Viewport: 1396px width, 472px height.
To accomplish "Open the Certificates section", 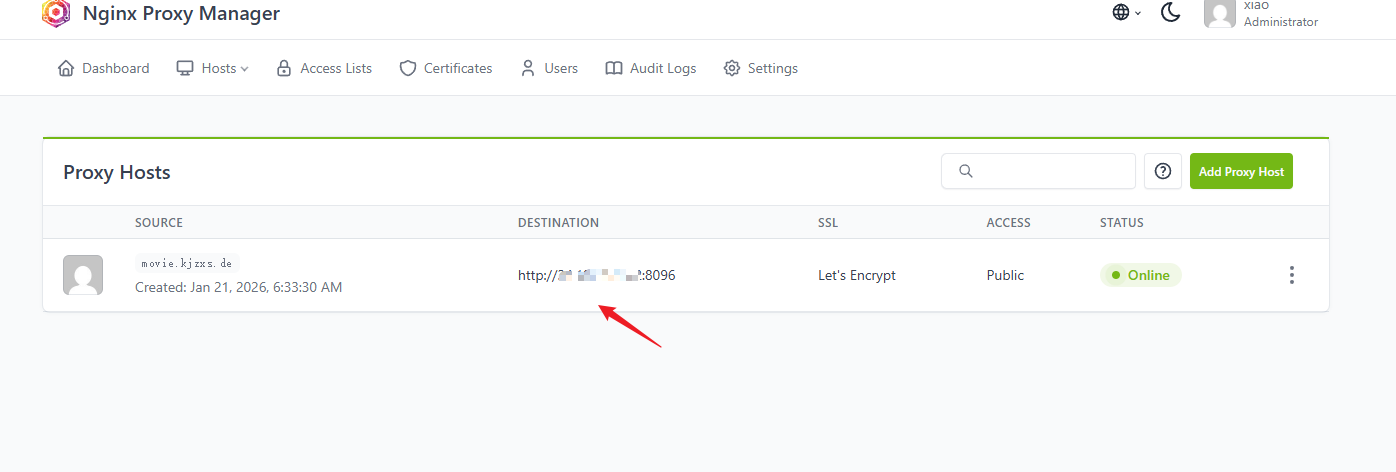I will tap(446, 68).
